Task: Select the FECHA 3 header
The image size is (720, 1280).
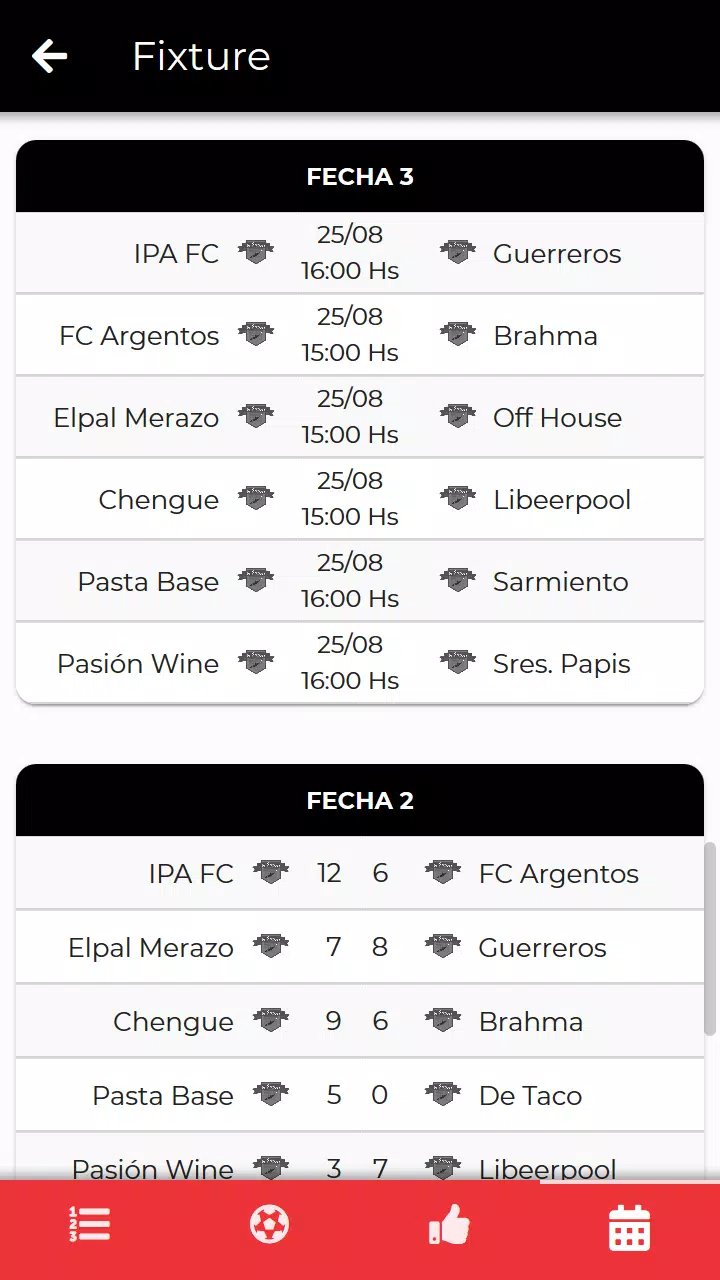Action: coord(360,177)
